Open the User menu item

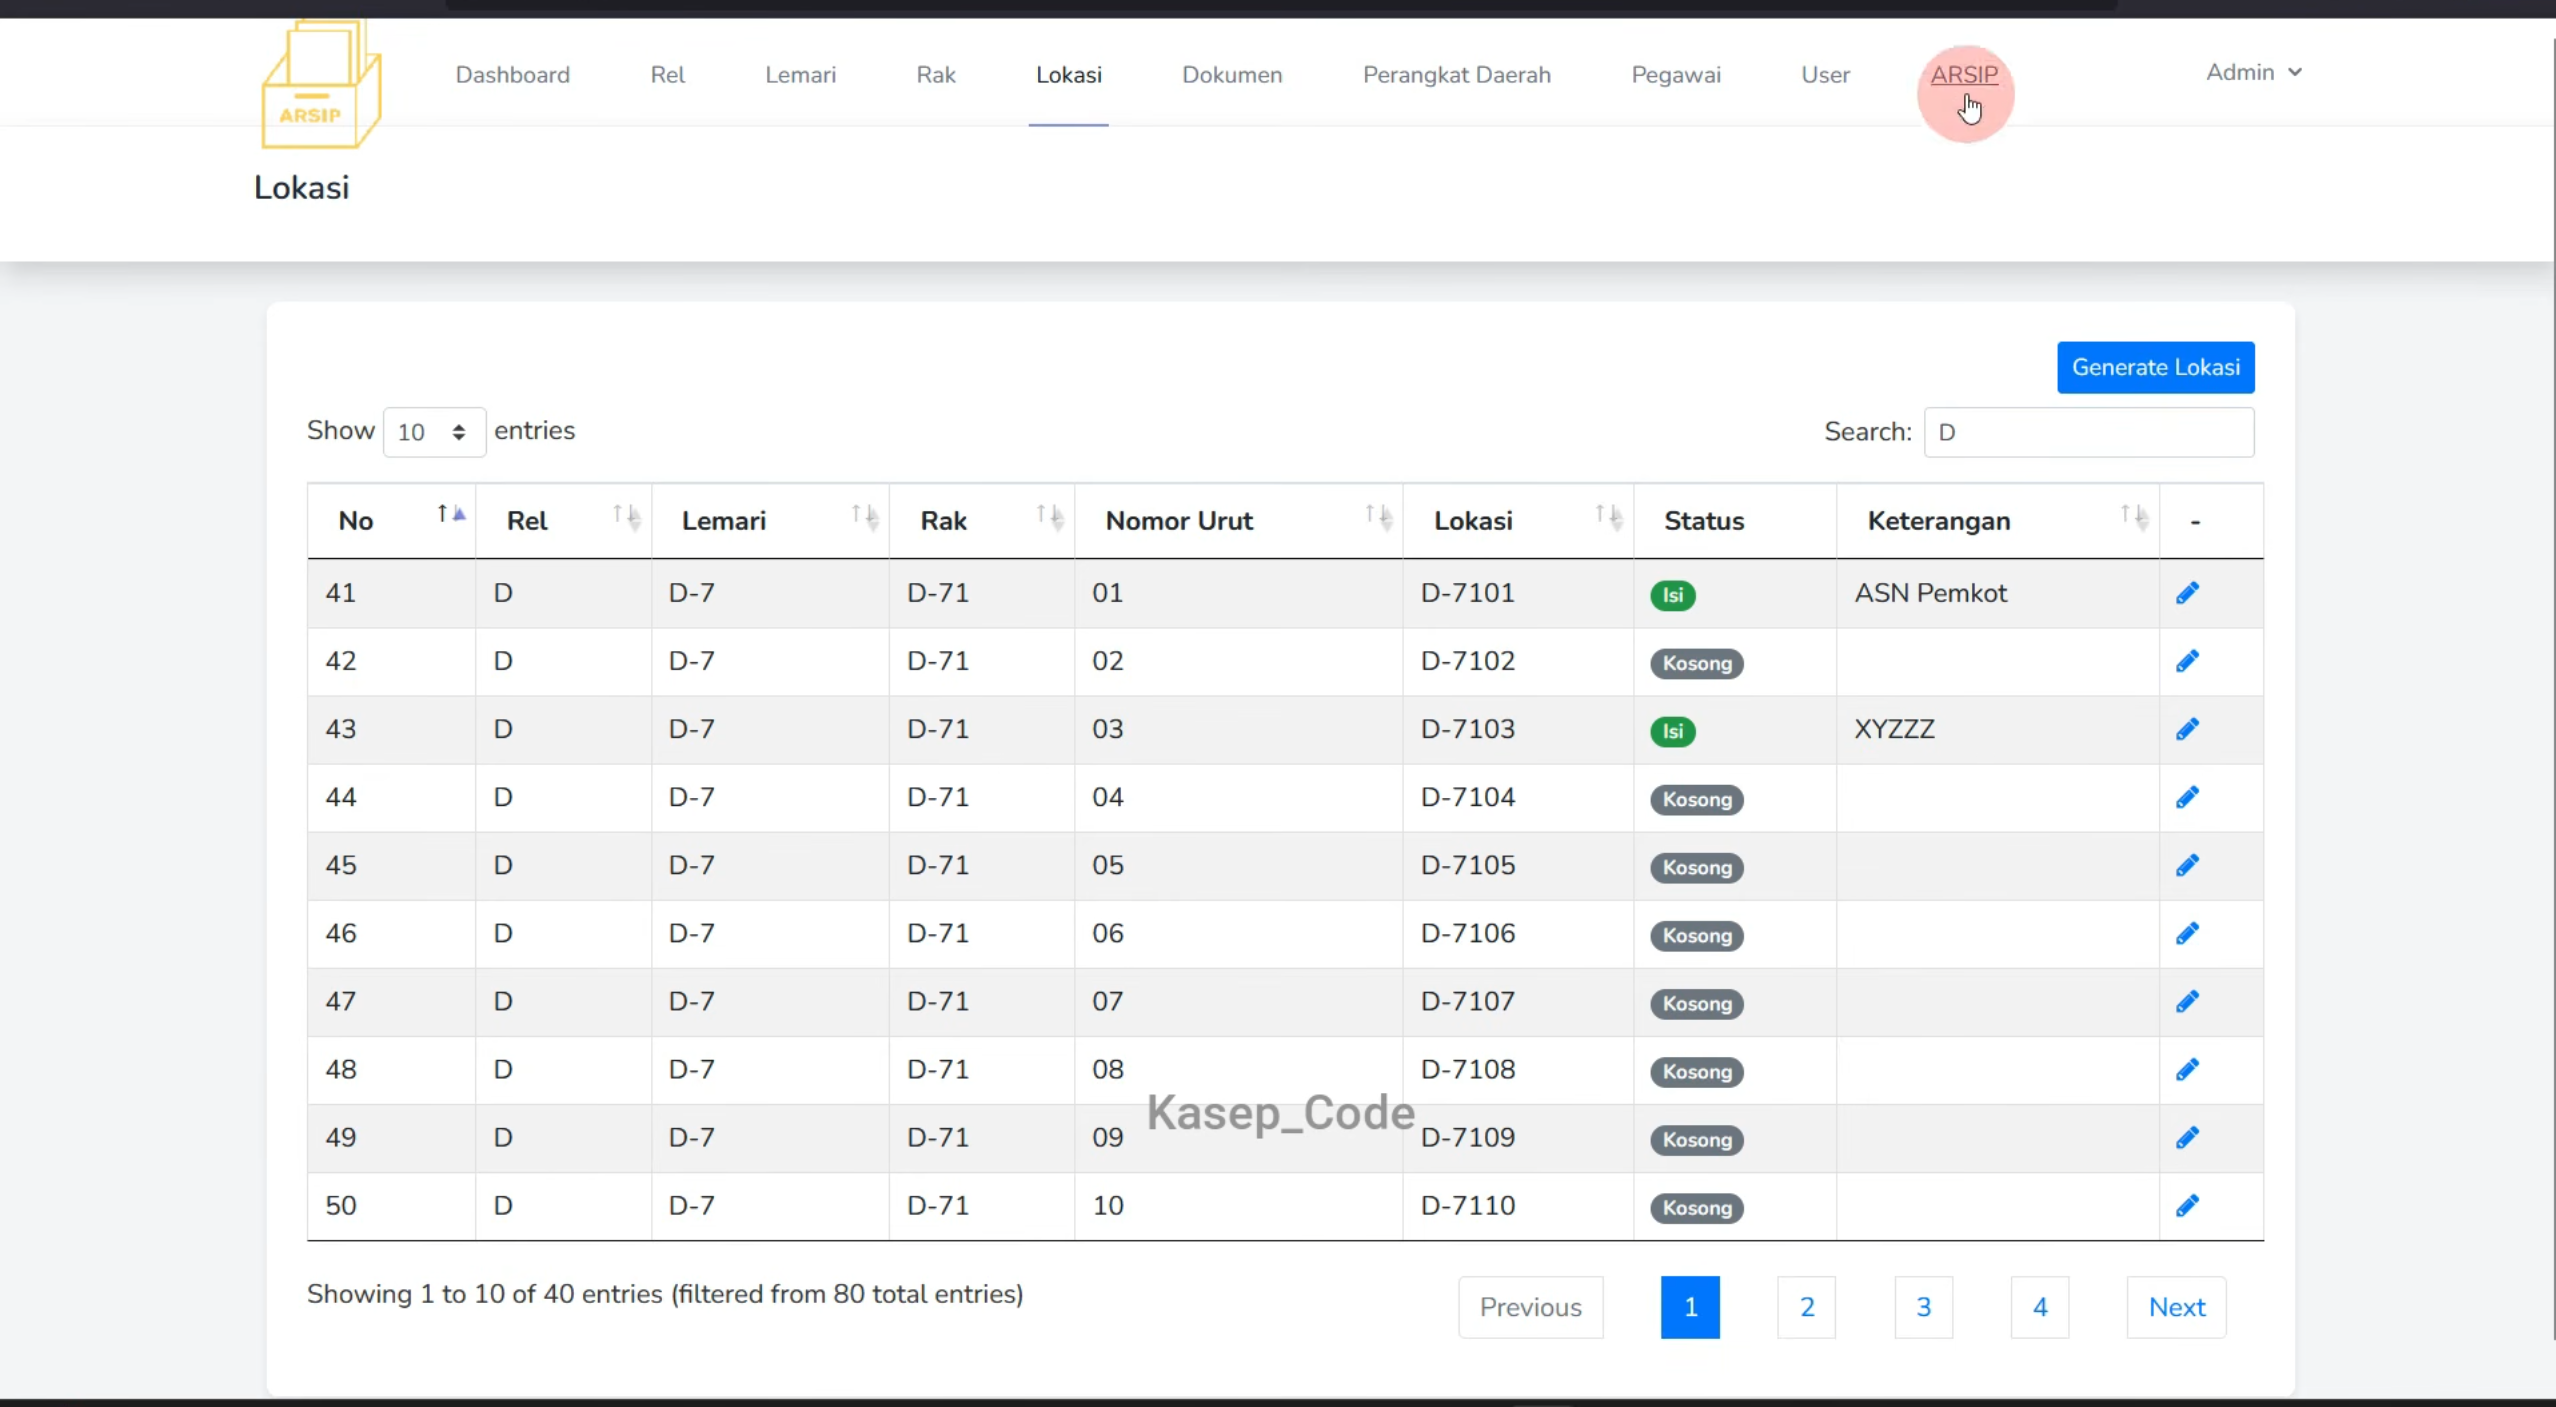1825,75
